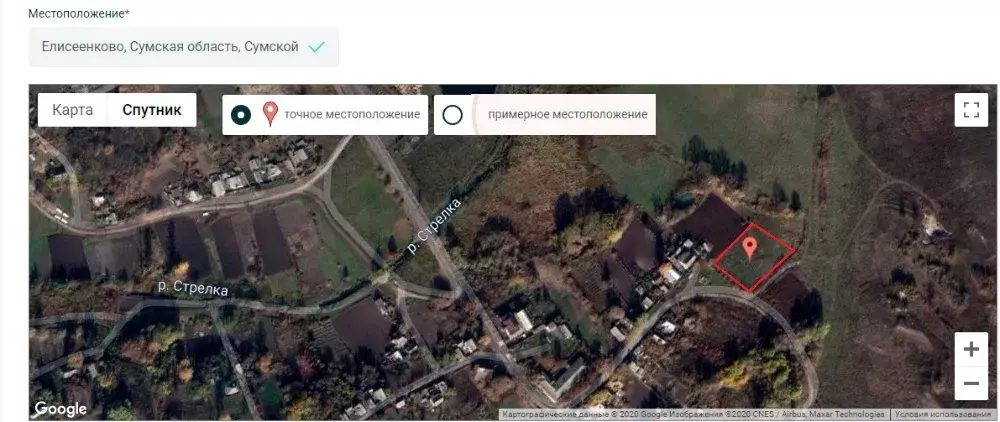Viewport: 1000px width, 422px height.
Task: Click the Местоположение field label
Action: [x=79, y=13]
